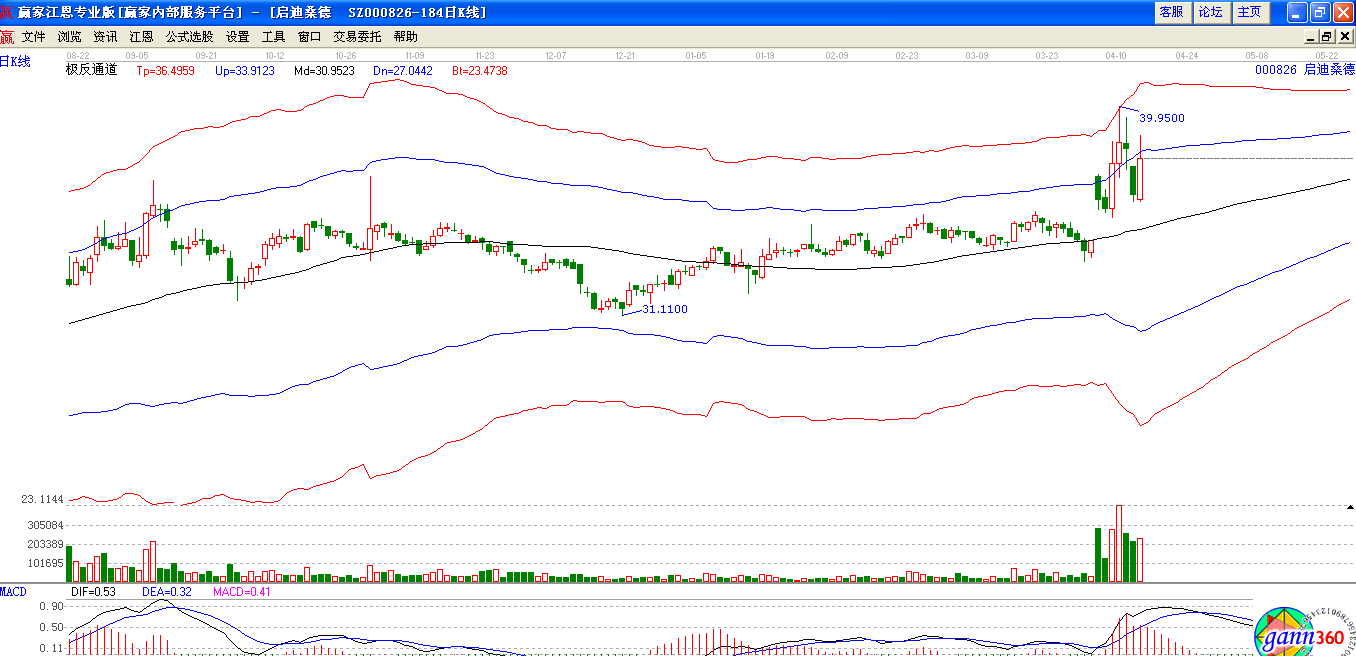Open the 公式选股 menu
This screenshot has width=1356, height=656.
[x=189, y=37]
